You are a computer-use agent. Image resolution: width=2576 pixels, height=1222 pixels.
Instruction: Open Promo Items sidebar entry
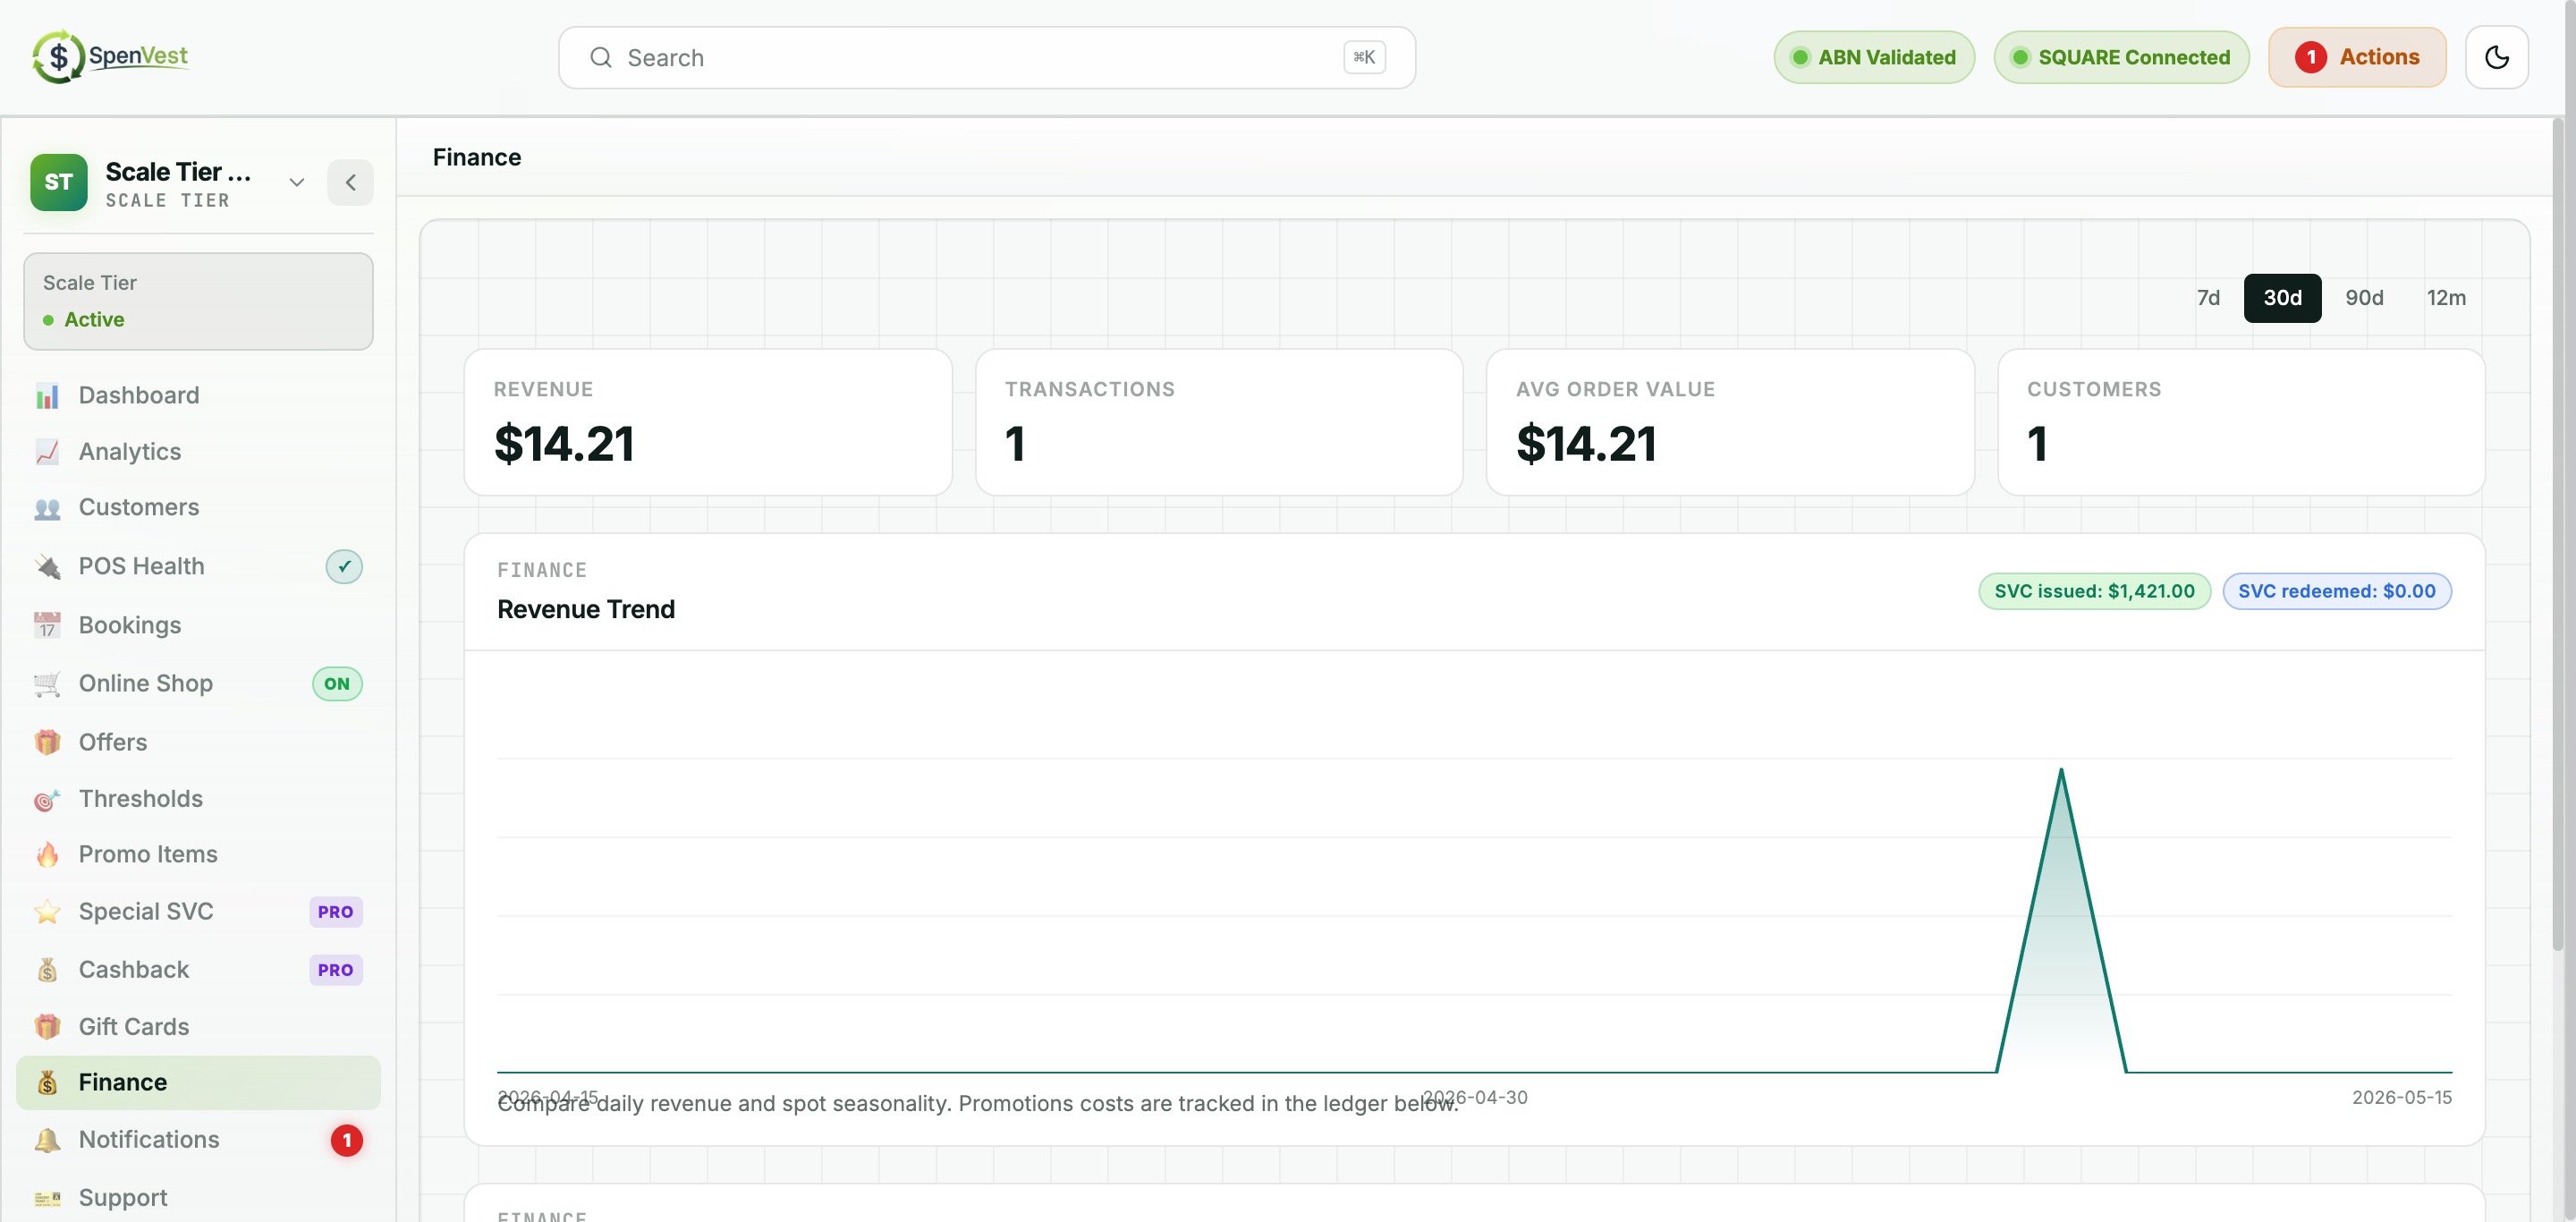[198, 855]
